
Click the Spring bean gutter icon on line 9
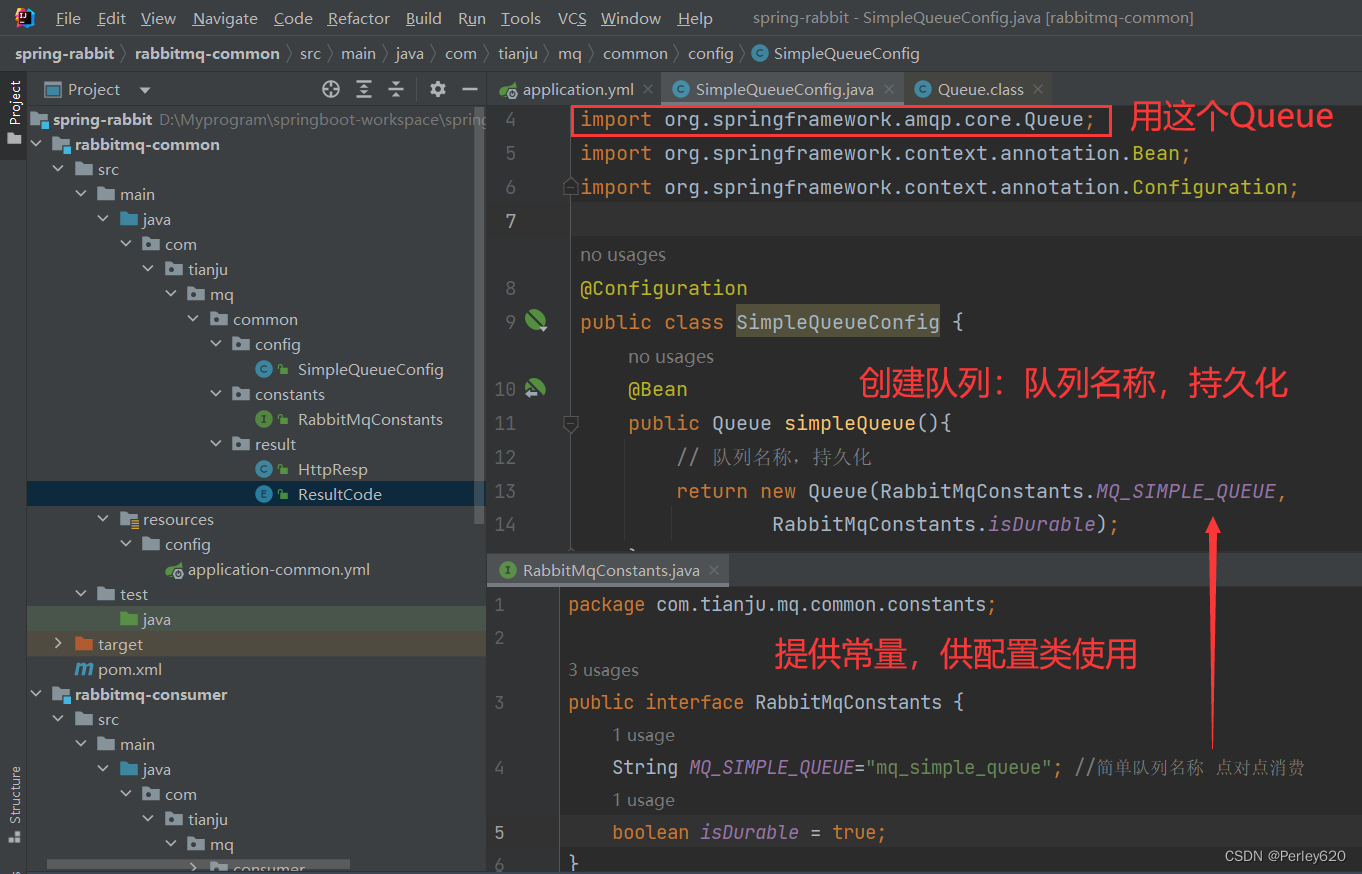coord(536,321)
